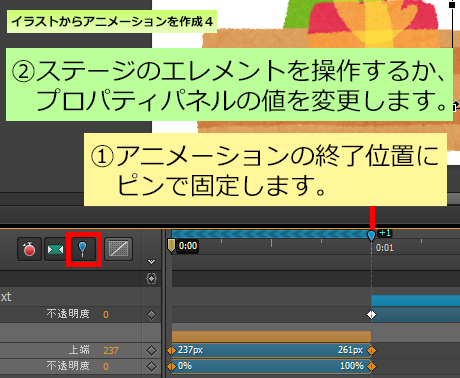Click the keyframe filter icon under the chevron
The image size is (460, 378).
(x=151, y=278)
